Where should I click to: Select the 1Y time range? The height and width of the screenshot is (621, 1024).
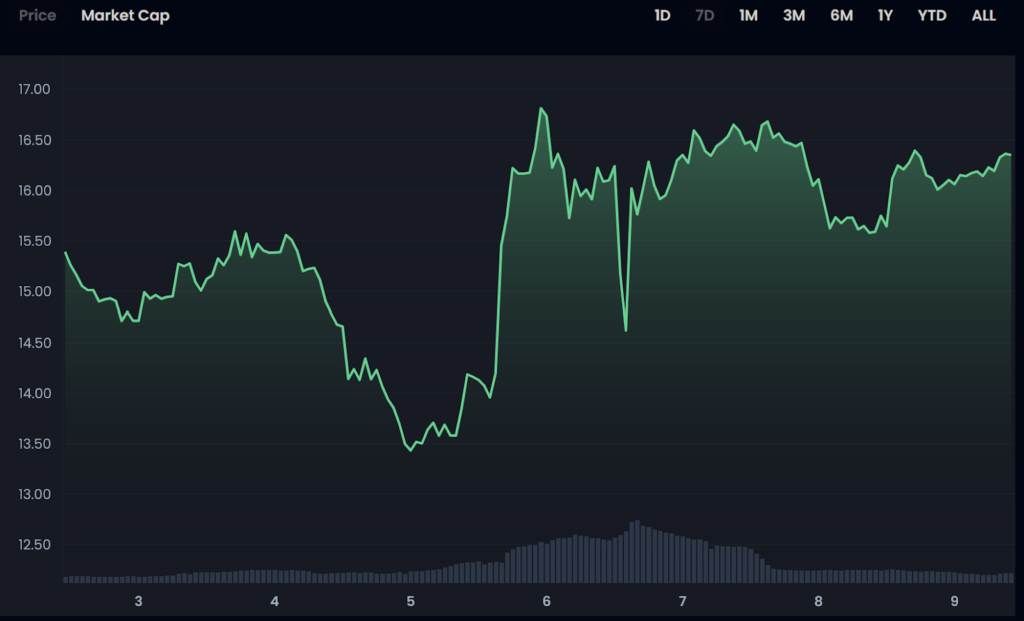coord(885,16)
